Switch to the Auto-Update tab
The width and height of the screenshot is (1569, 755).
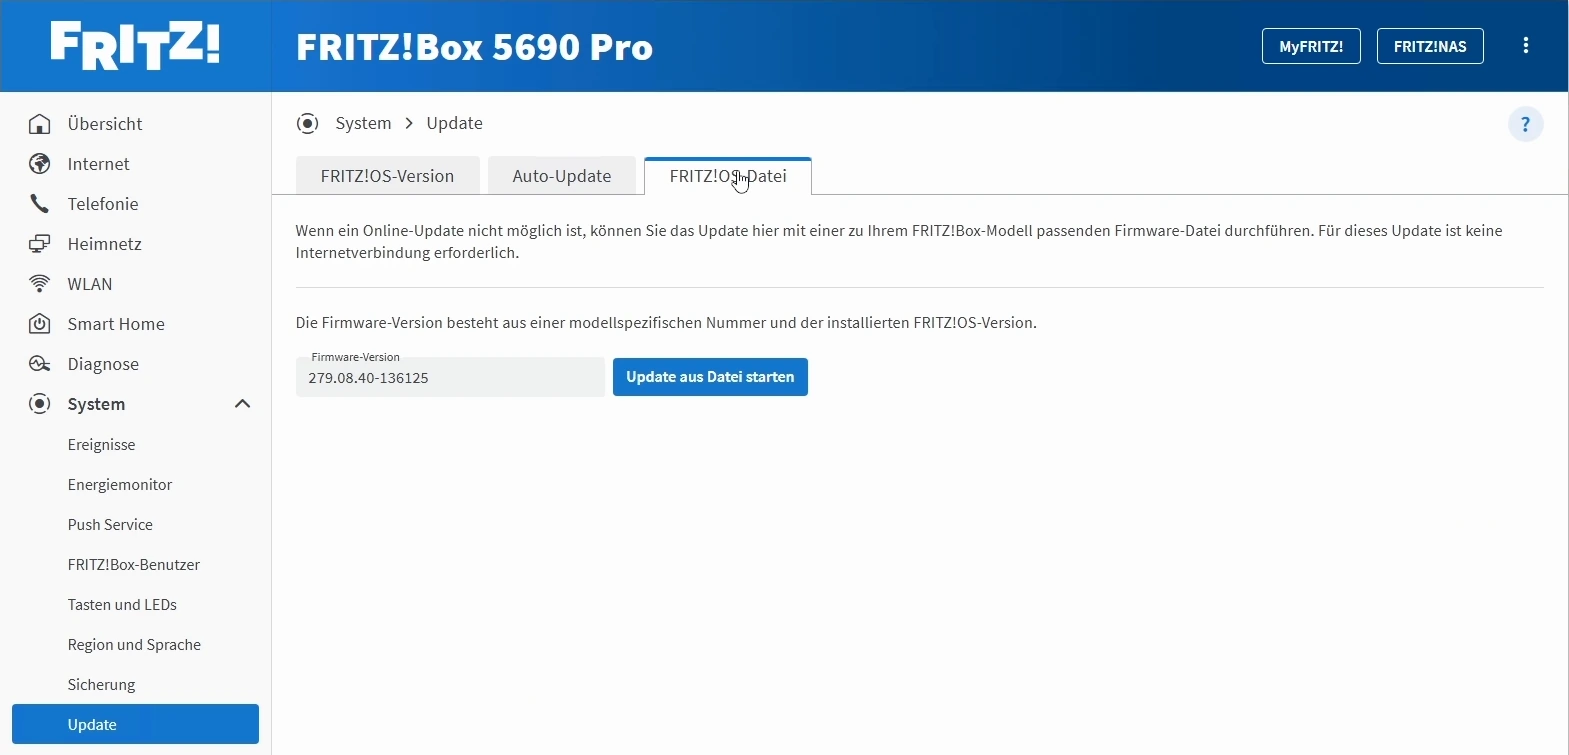(562, 176)
